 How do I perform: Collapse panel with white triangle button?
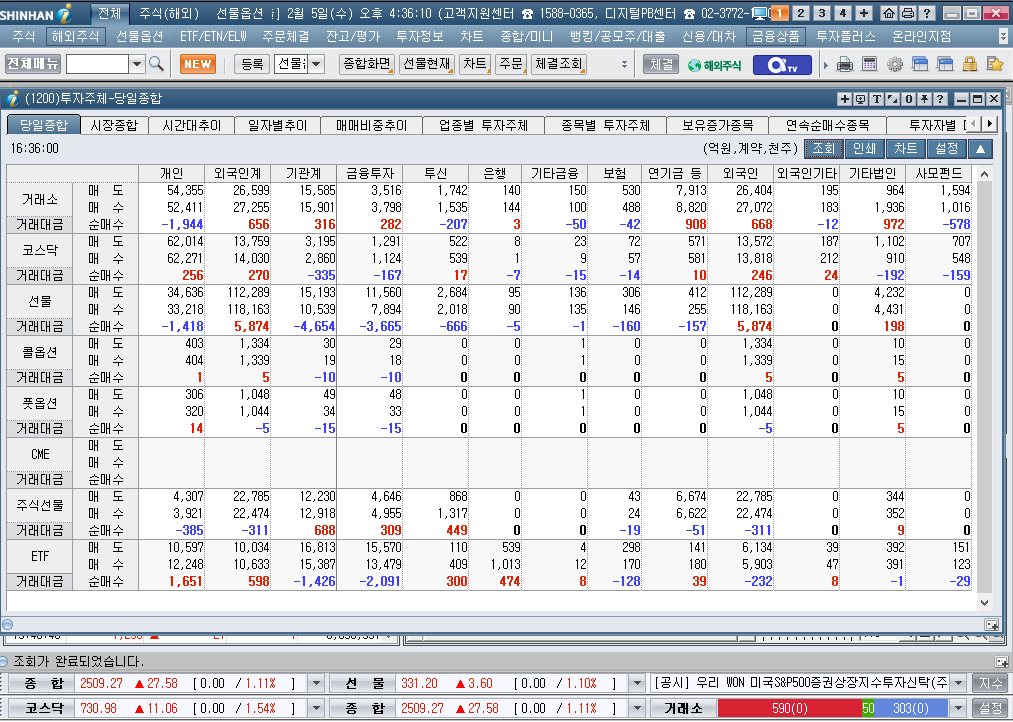coord(980,149)
